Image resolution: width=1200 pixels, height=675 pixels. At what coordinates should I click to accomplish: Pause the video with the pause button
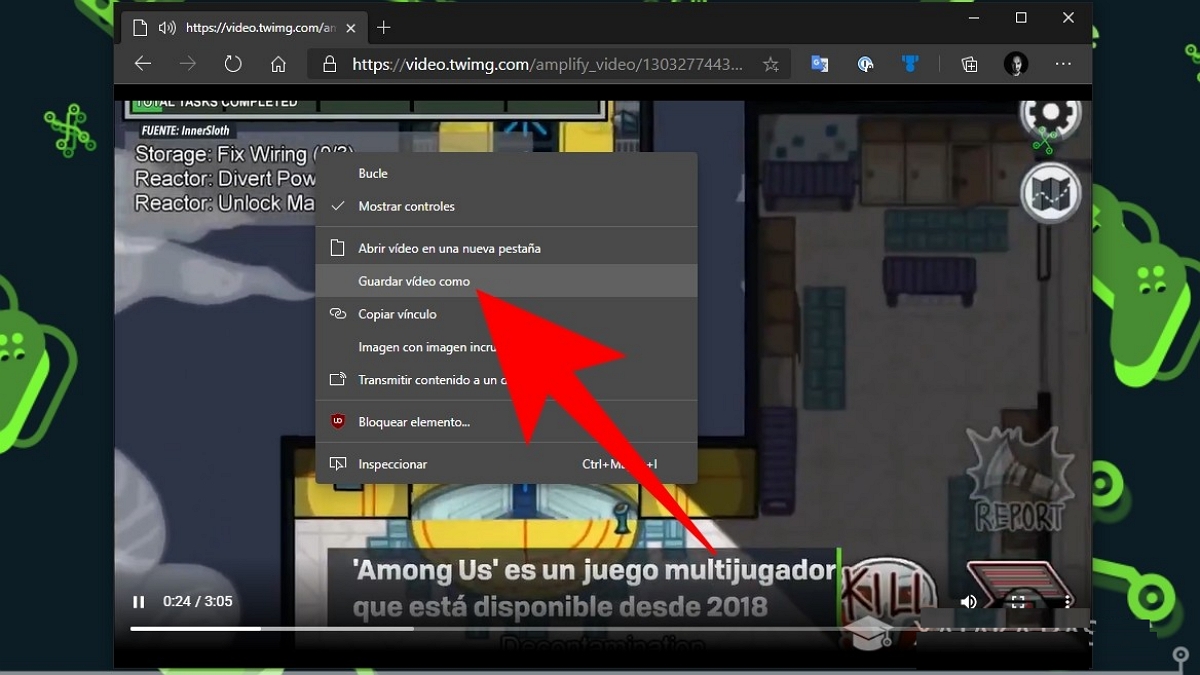(139, 602)
